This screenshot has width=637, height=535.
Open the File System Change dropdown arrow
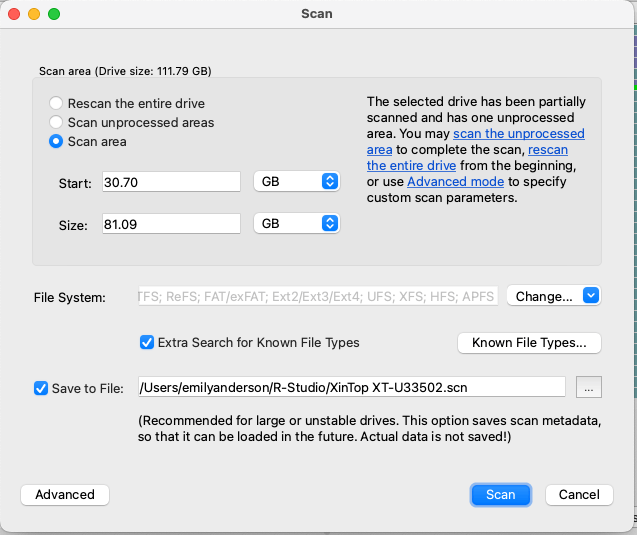(591, 295)
